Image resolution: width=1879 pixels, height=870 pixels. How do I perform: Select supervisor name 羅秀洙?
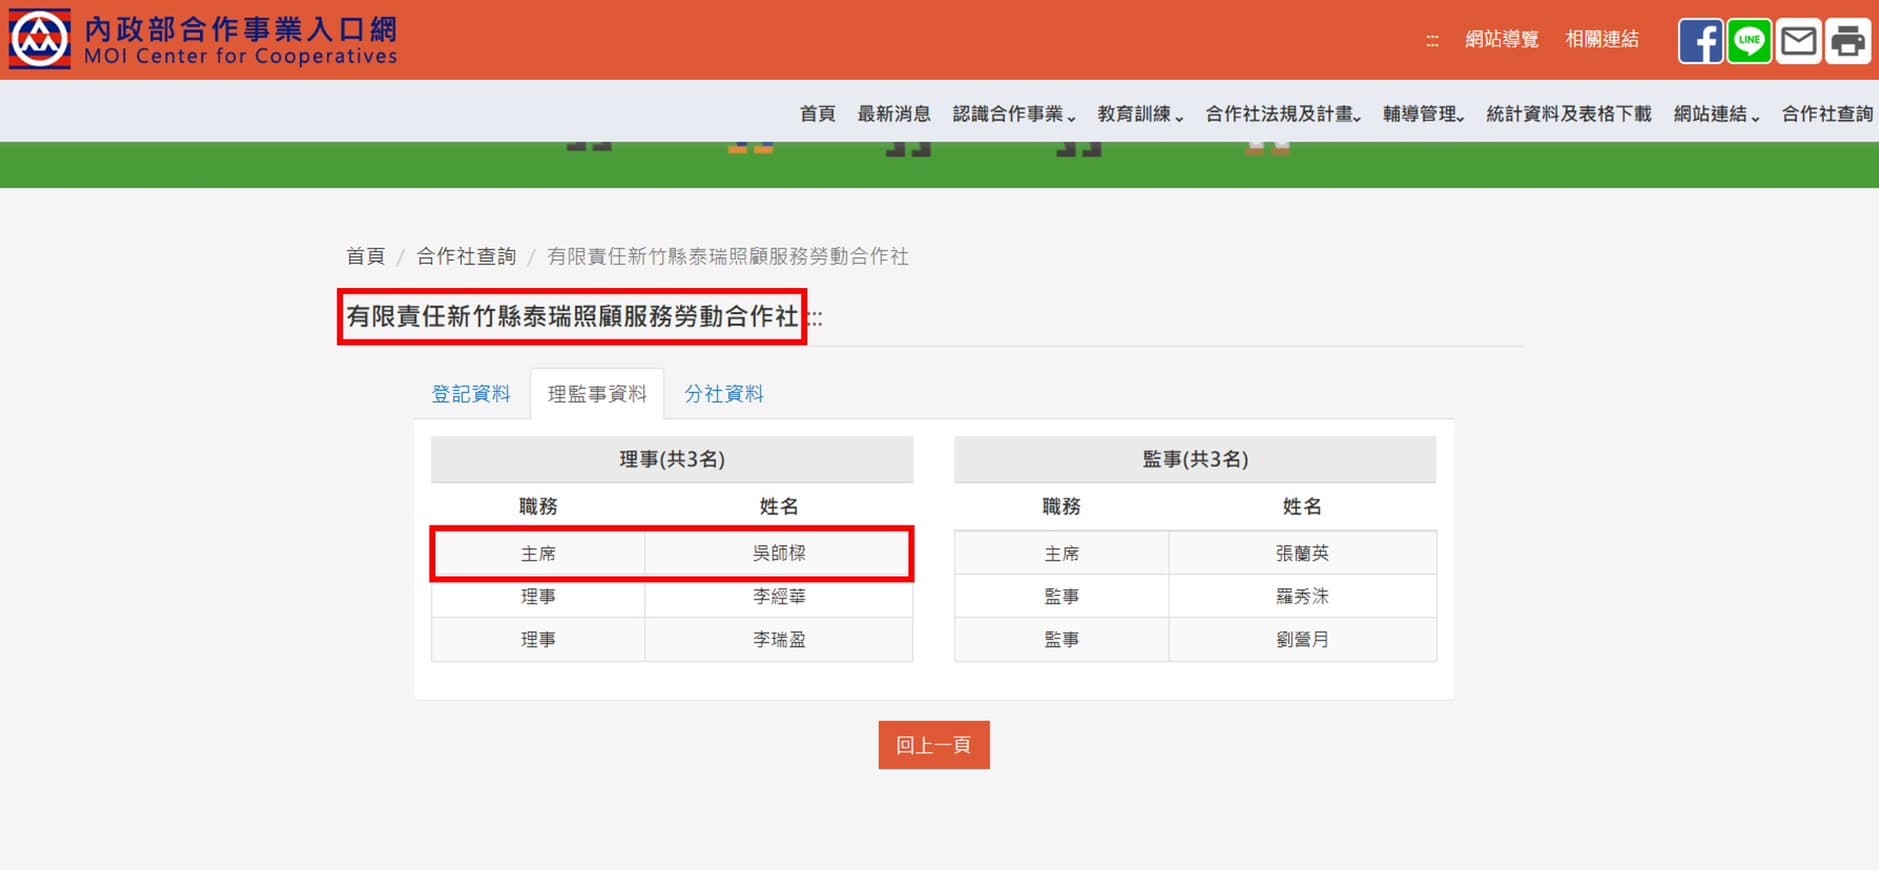point(1302,596)
